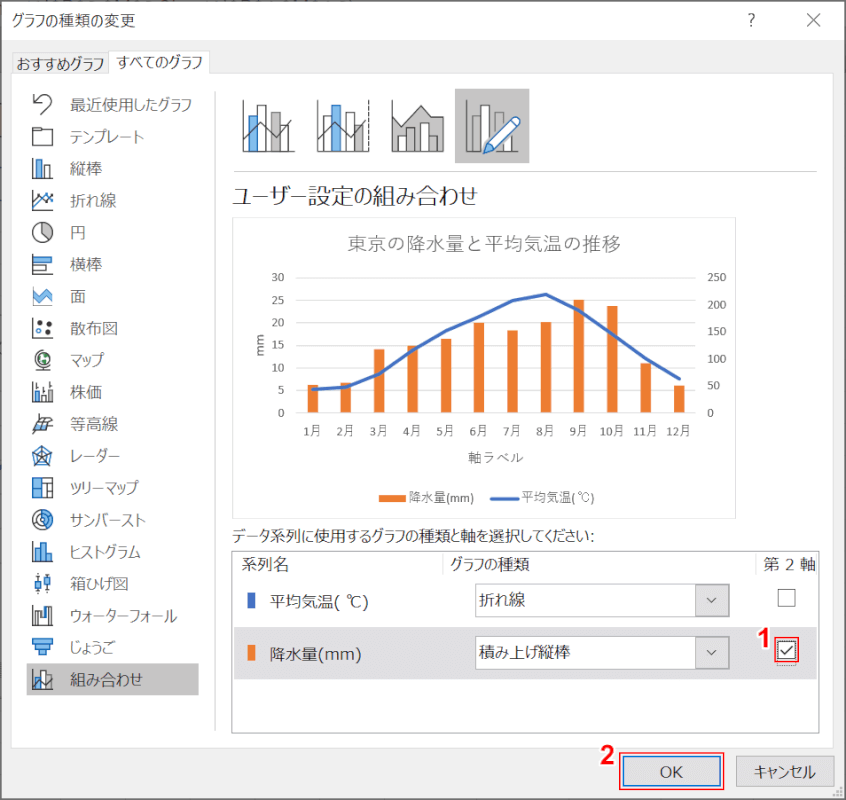Image resolution: width=846 pixels, height=800 pixels.
Task: Click the ユーザー設定の組み合わせ heading
Action: (355, 196)
